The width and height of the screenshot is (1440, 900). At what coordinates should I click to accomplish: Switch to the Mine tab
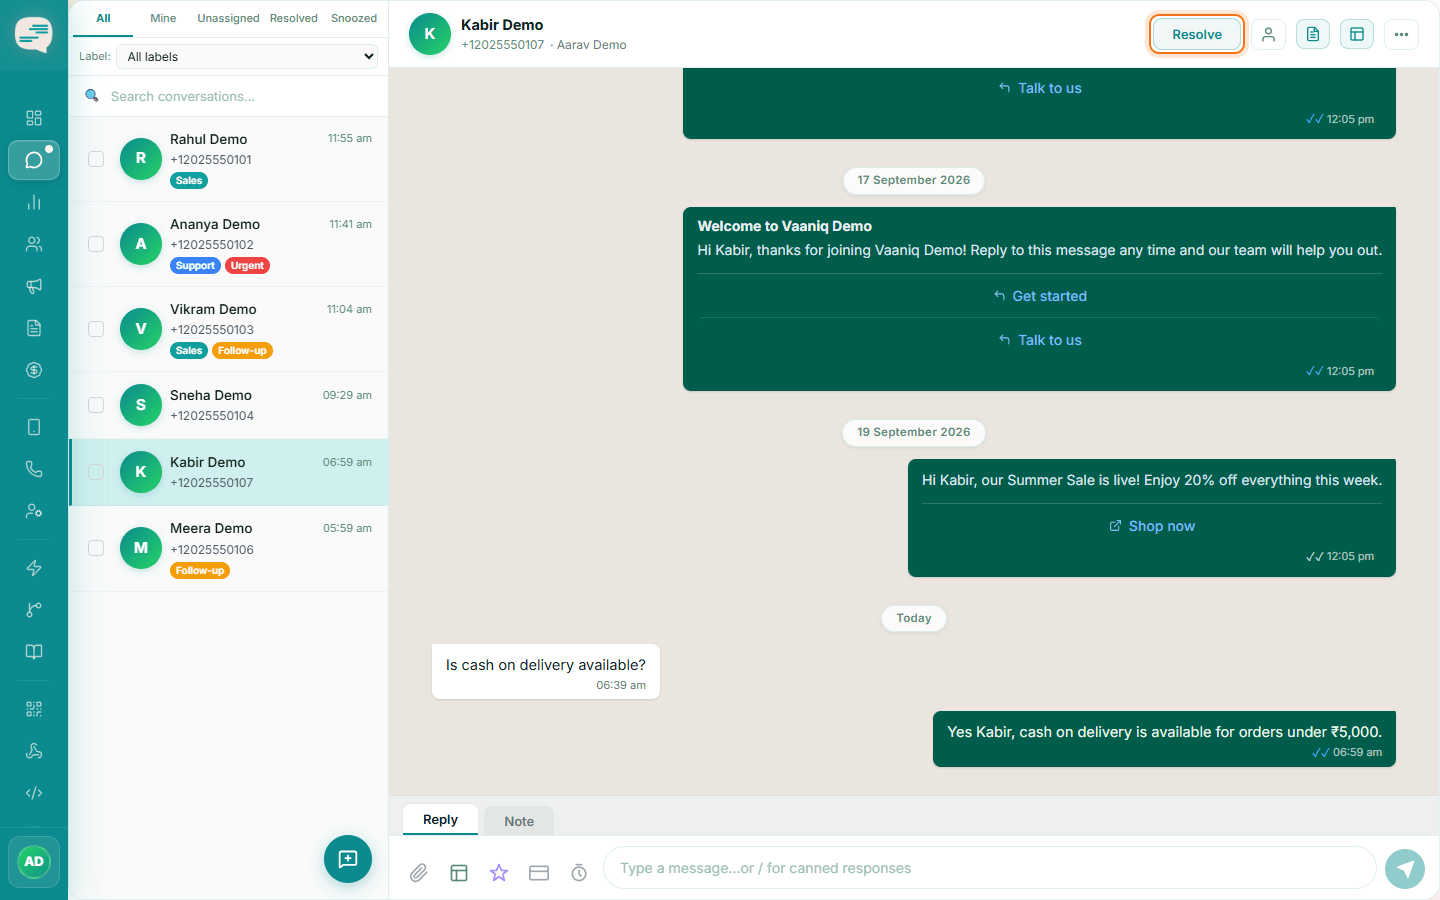(x=163, y=18)
